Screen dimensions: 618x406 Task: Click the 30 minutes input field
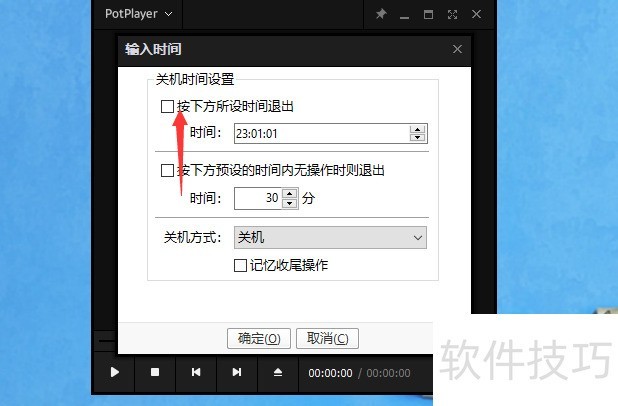tap(258, 198)
